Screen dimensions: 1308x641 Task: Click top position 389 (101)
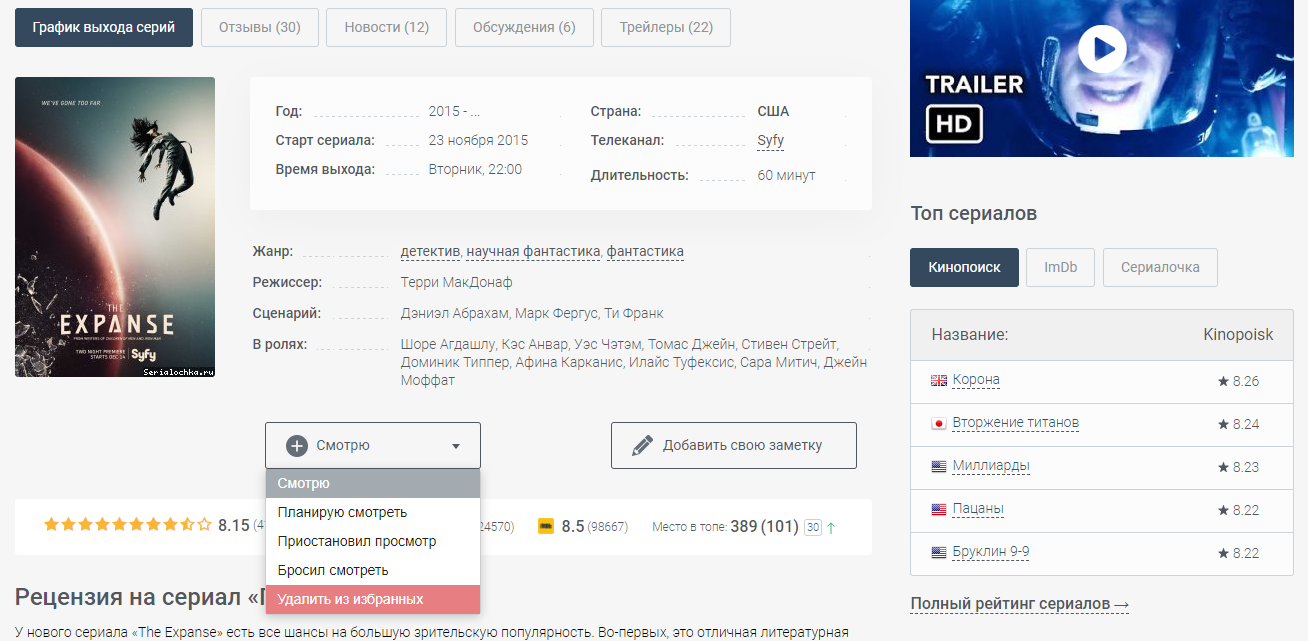(x=764, y=526)
